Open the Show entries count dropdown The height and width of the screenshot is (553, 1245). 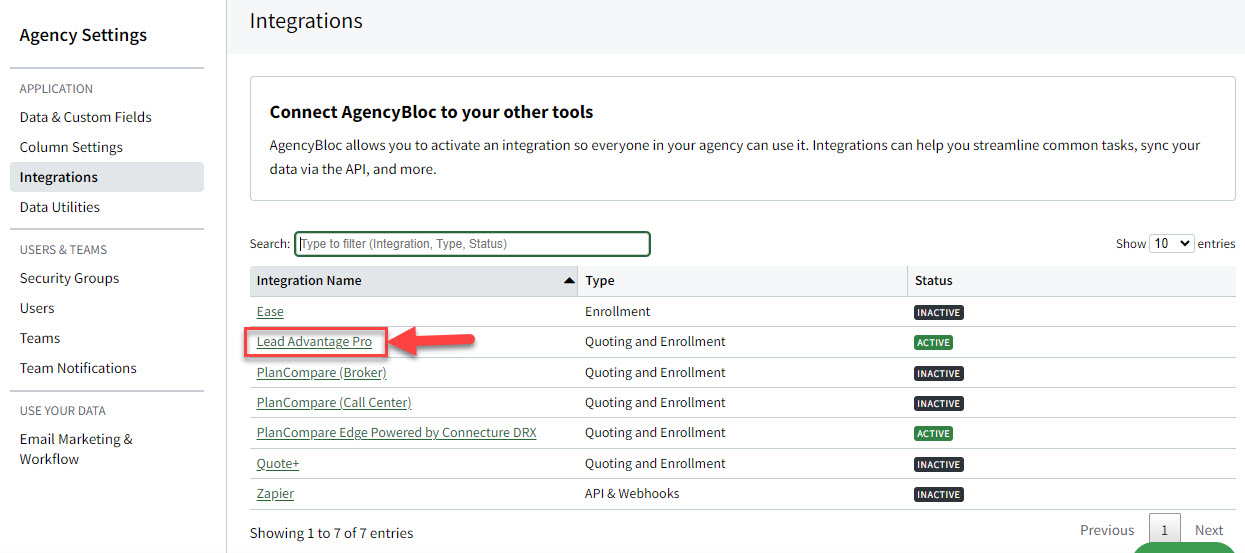click(1172, 243)
